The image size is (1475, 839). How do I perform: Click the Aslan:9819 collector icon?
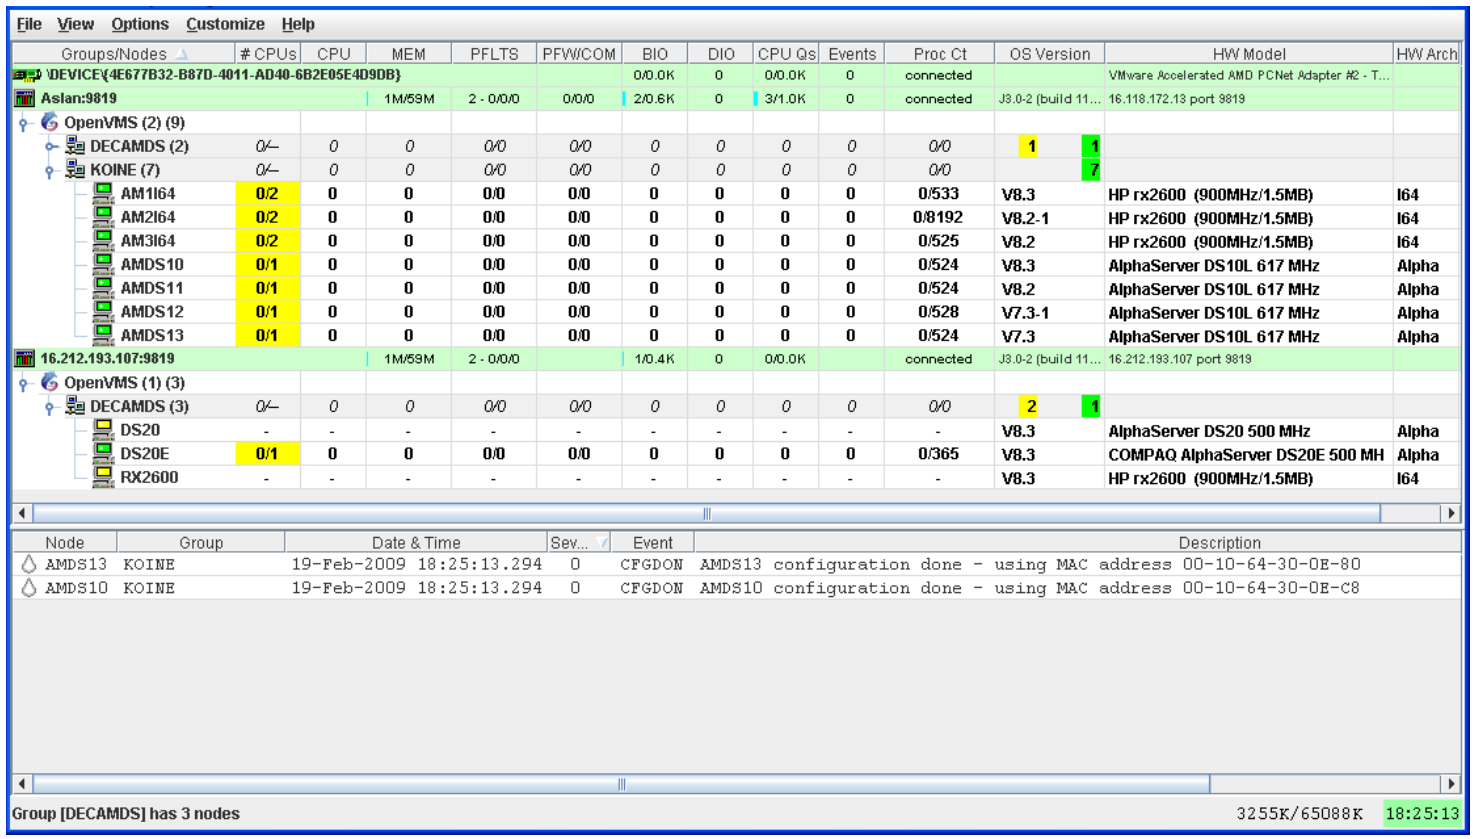click(x=24, y=98)
